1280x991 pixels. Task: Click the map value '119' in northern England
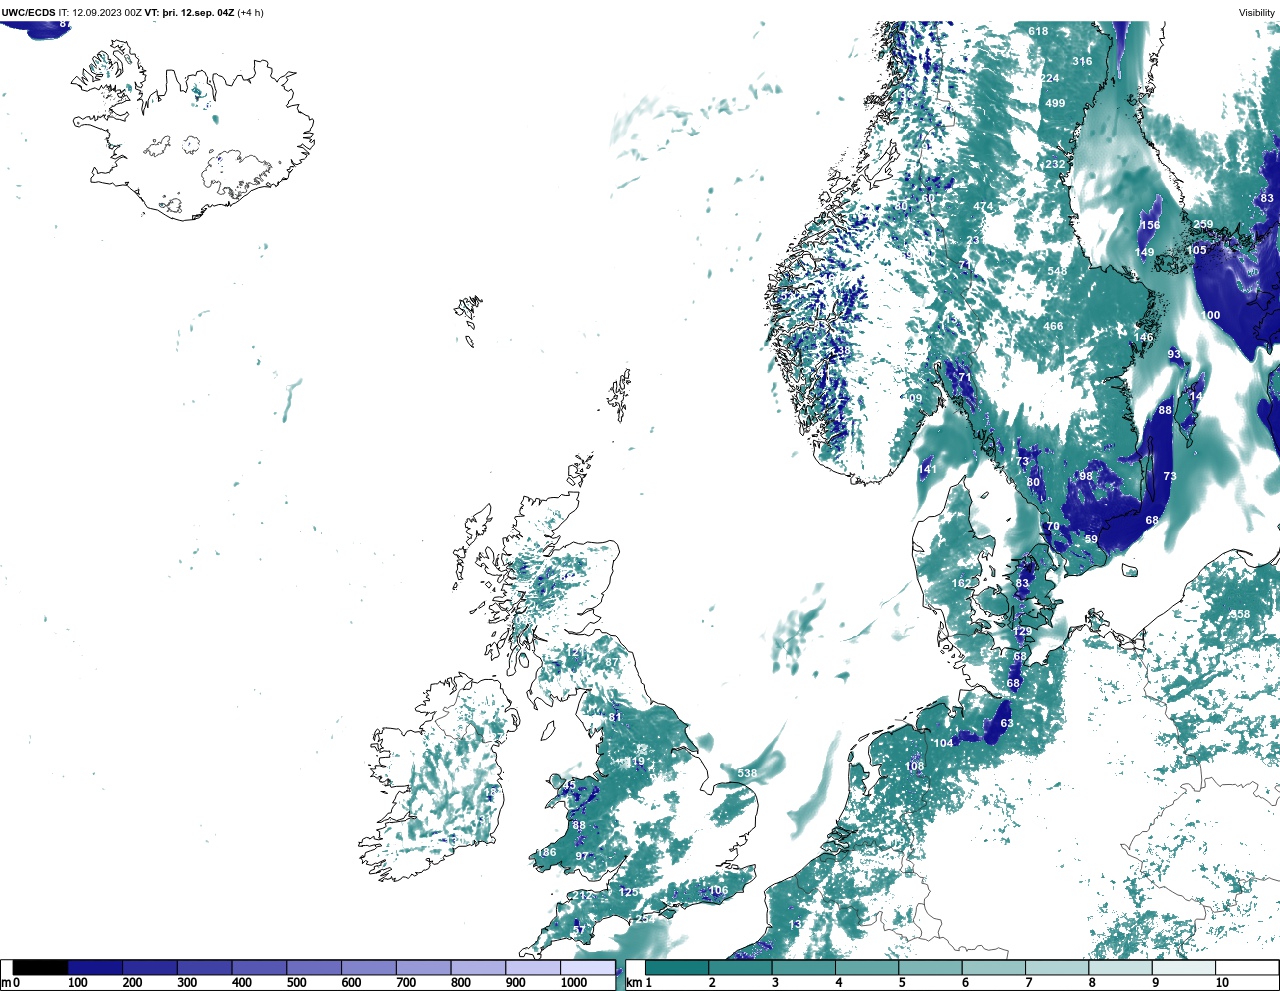[636, 762]
